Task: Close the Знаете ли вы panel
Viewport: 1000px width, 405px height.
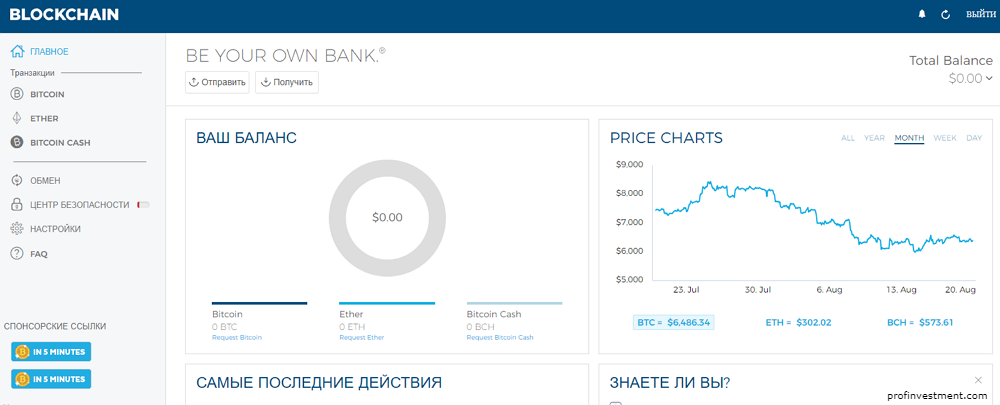Action: coord(978,380)
